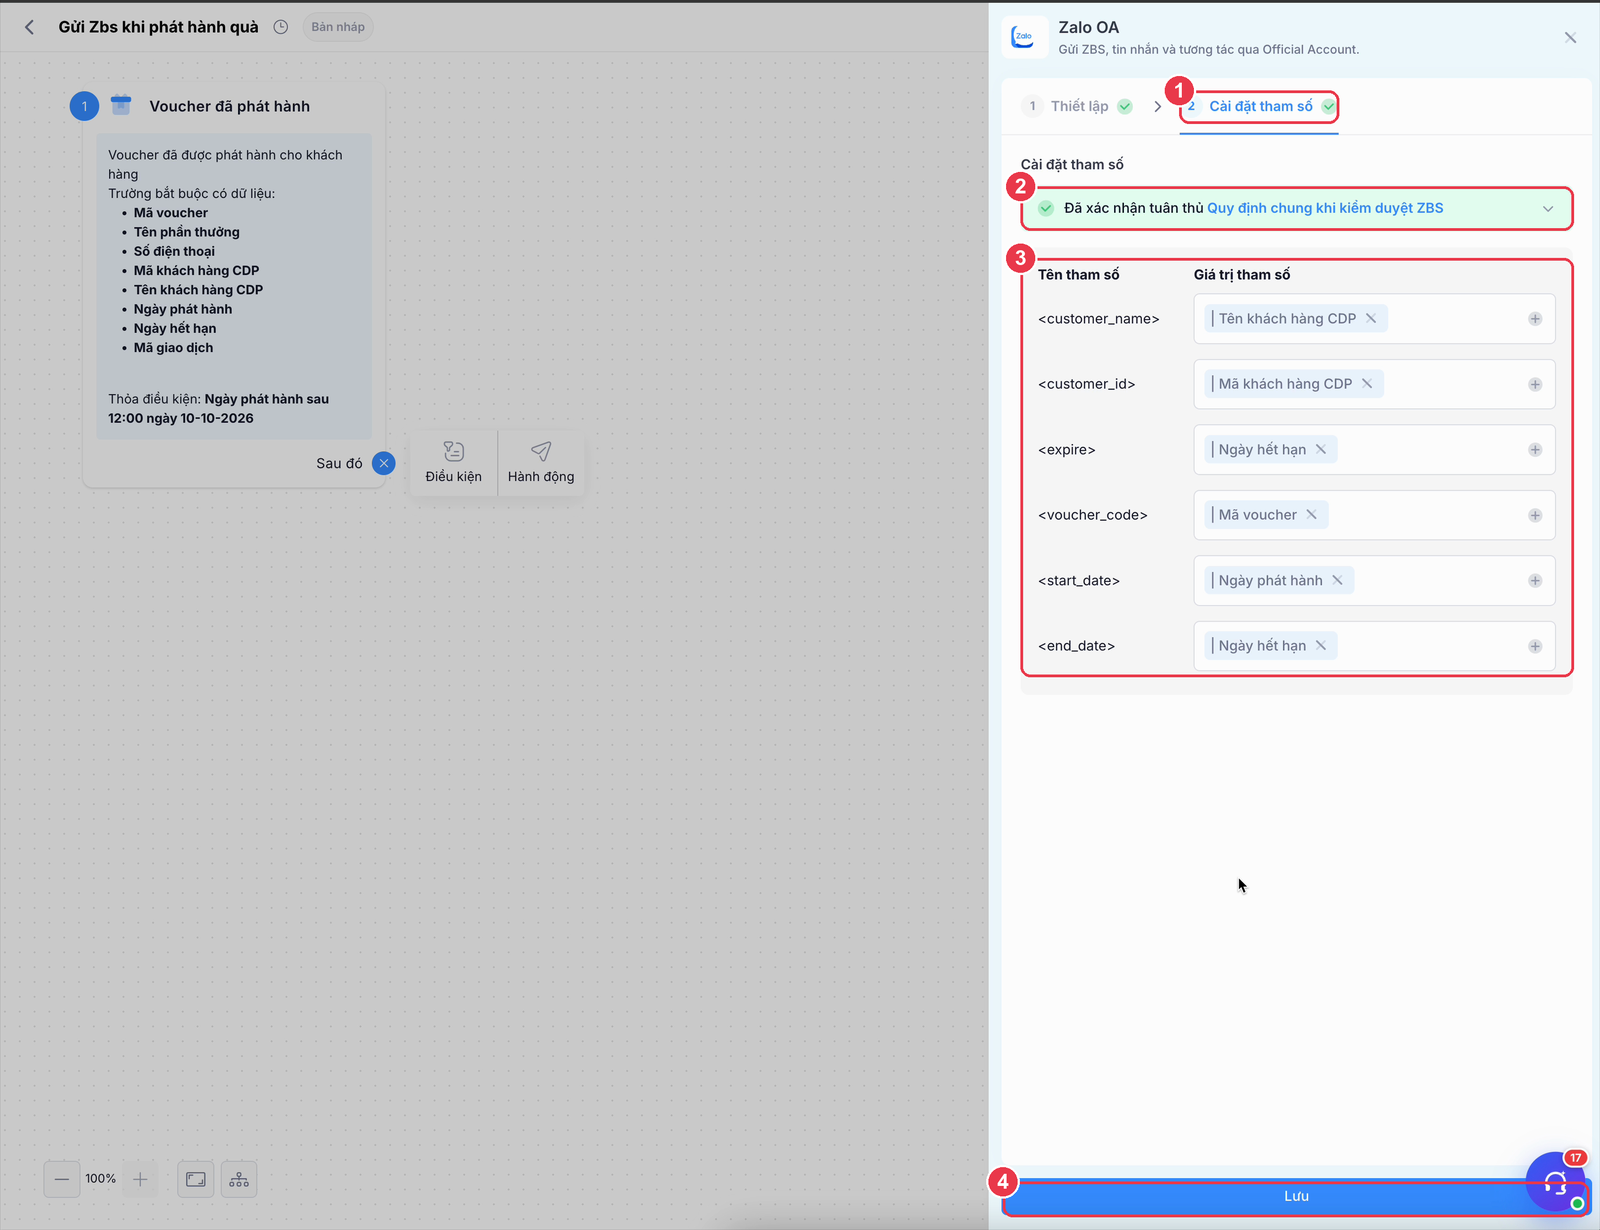The width and height of the screenshot is (1600, 1230).
Task: Click the customer_name value input field
Action: pyautogui.click(x=1374, y=319)
